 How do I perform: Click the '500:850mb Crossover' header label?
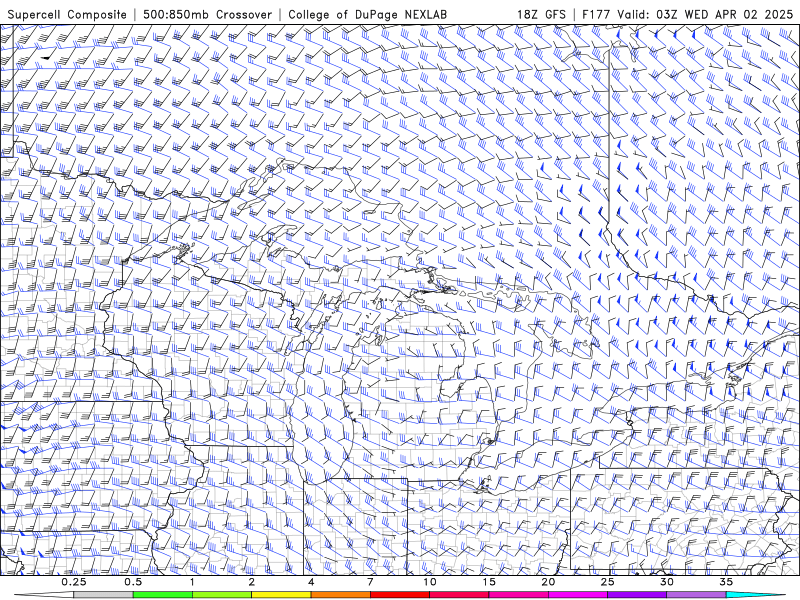click(x=207, y=14)
